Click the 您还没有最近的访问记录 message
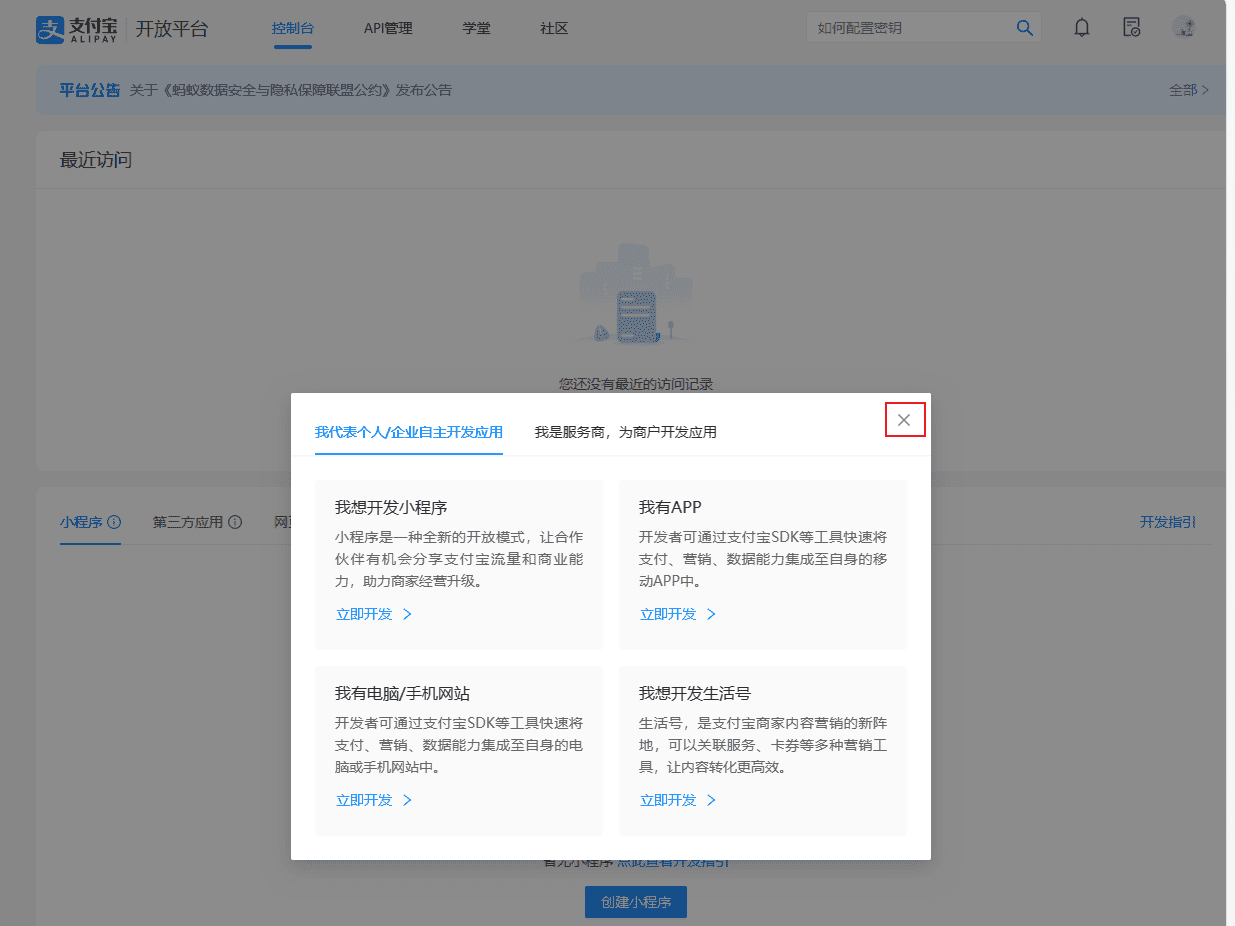 [x=636, y=384]
